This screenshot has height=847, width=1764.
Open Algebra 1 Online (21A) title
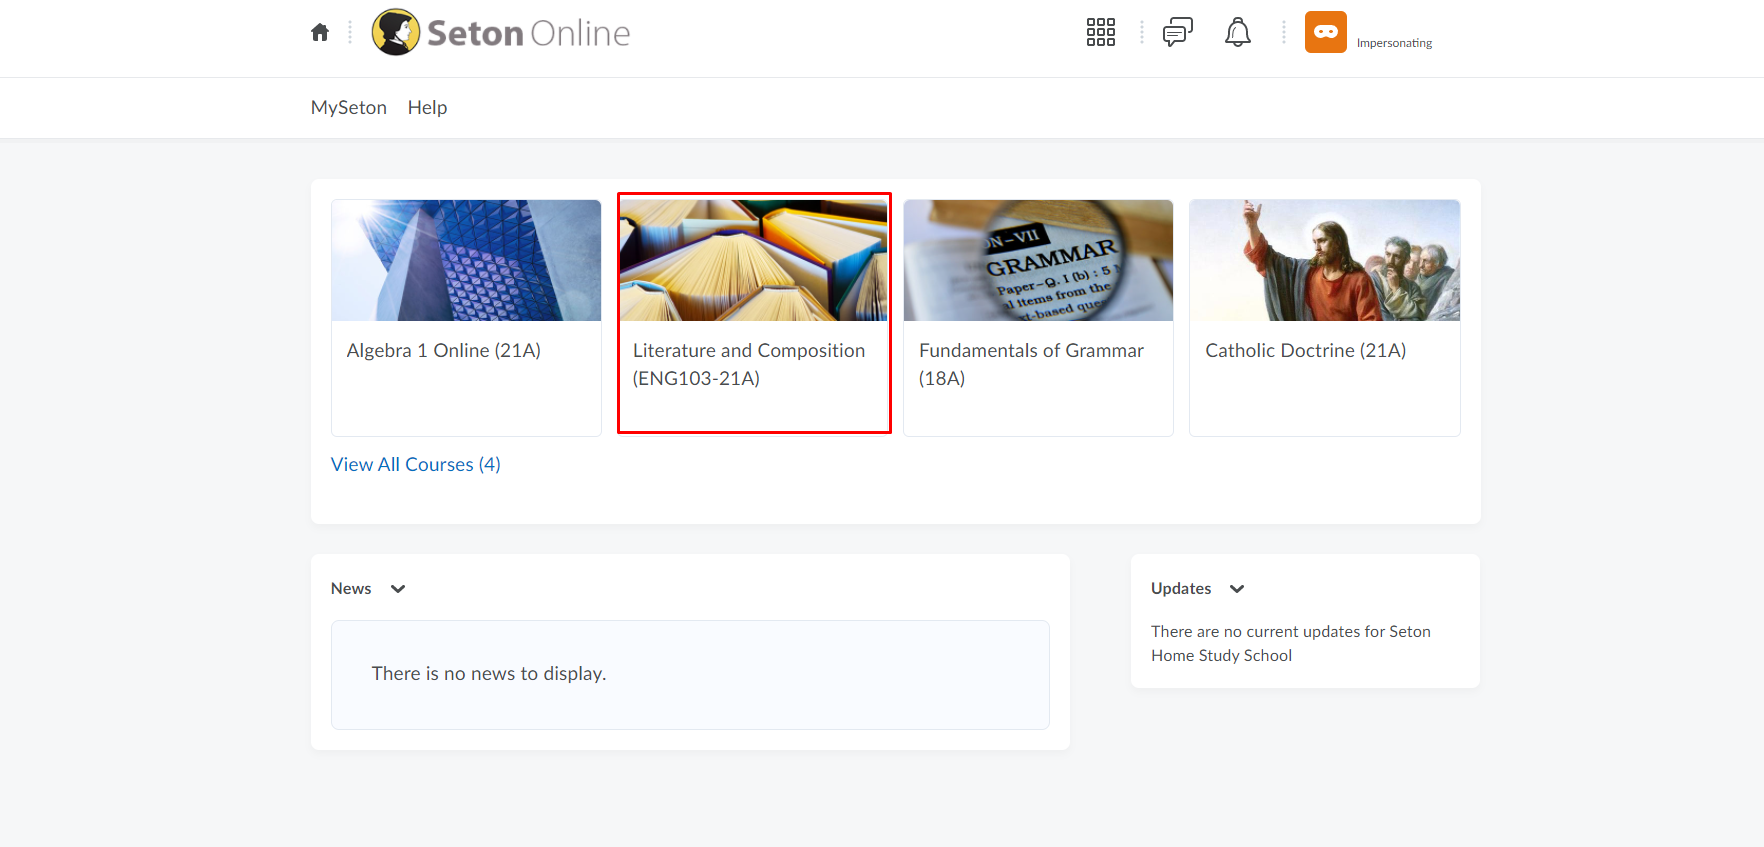[444, 350]
